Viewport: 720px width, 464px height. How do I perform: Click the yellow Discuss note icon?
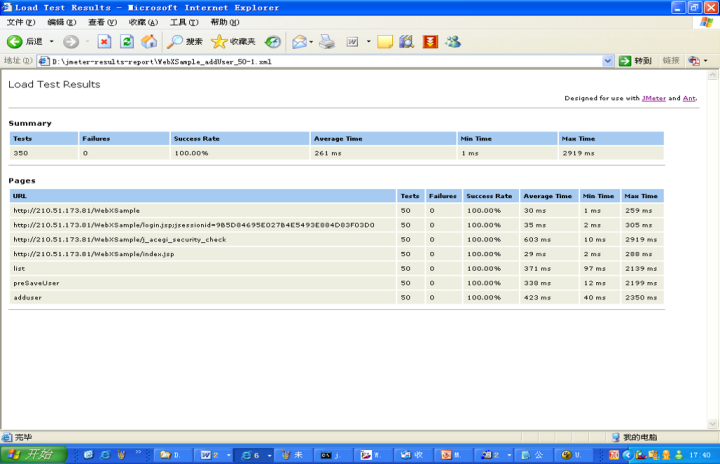[385, 42]
